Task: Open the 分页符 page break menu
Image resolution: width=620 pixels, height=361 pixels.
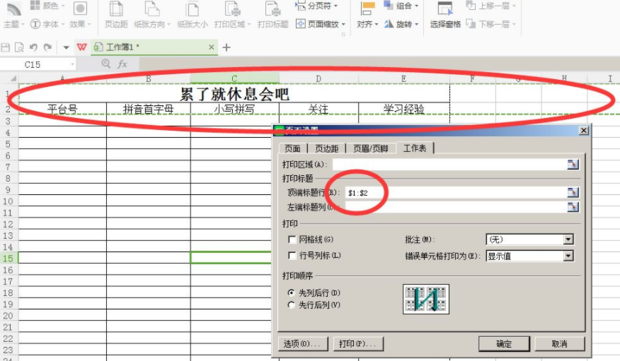Action: point(316,6)
